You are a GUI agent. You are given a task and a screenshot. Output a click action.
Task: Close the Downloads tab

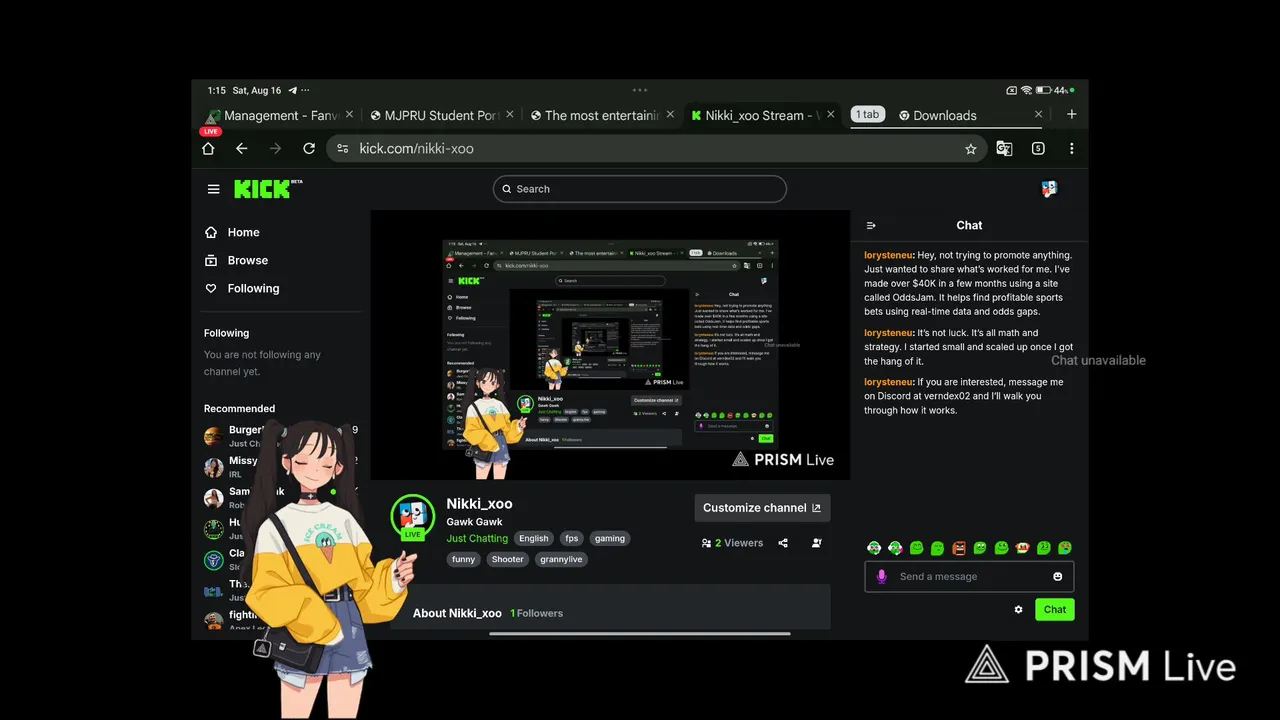[1038, 114]
